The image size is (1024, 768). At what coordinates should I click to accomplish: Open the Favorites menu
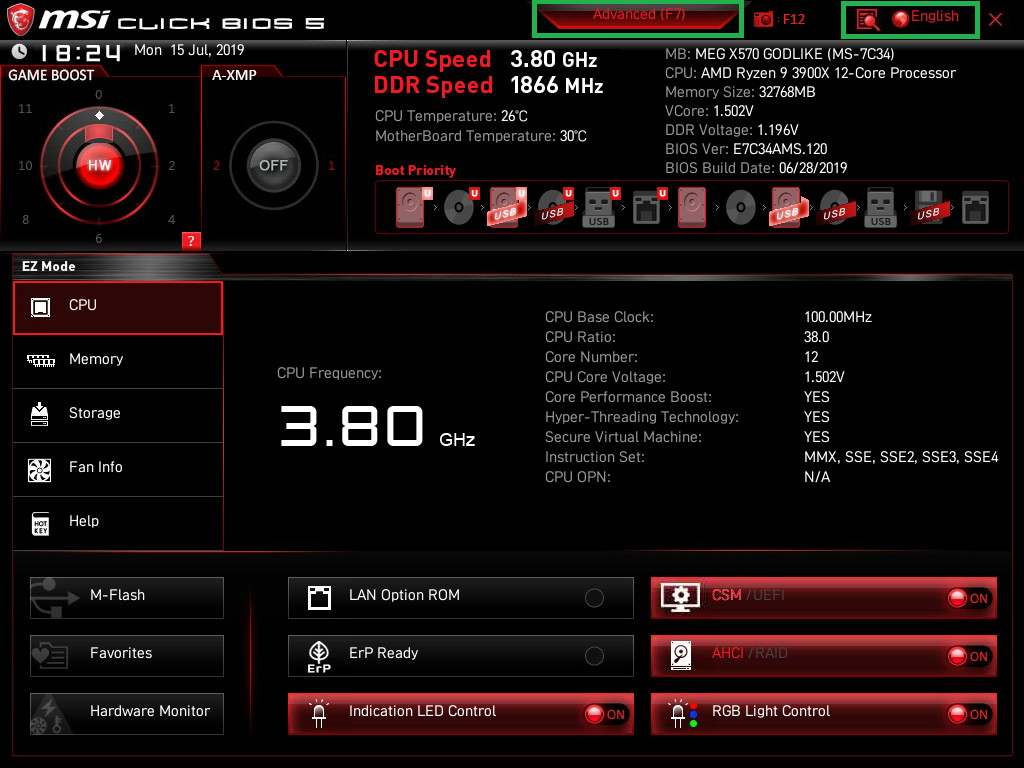tap(127, 656)
